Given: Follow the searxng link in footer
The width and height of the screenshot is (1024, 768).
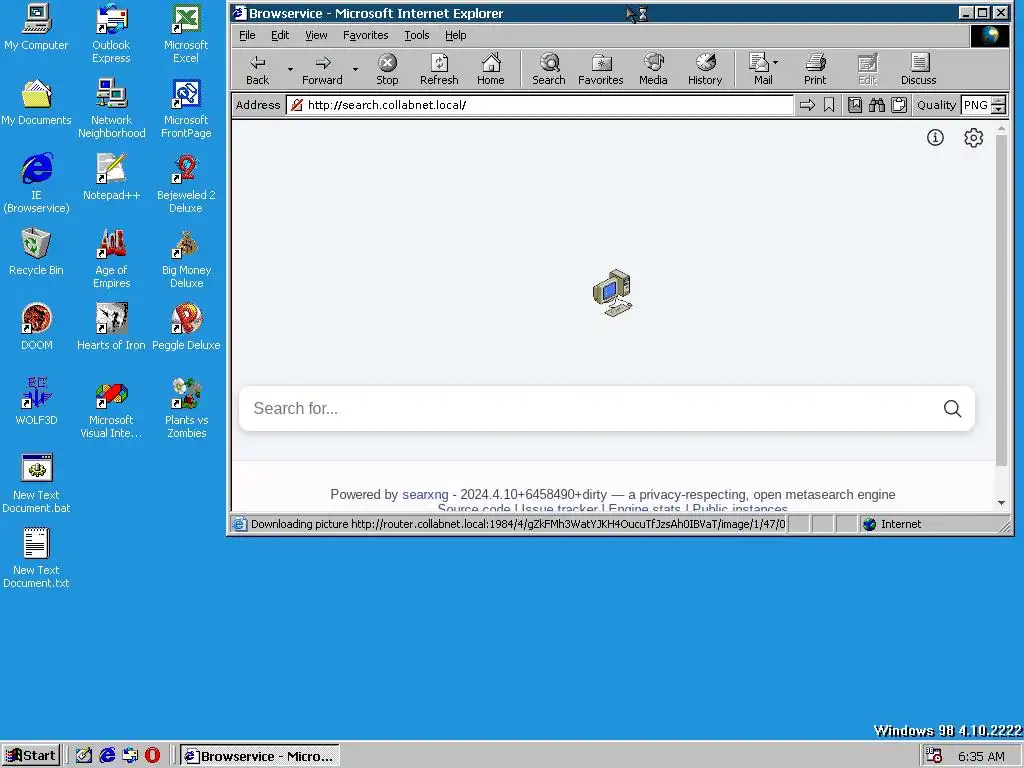Looking at the screenshot, I should (x=425, y=494).
